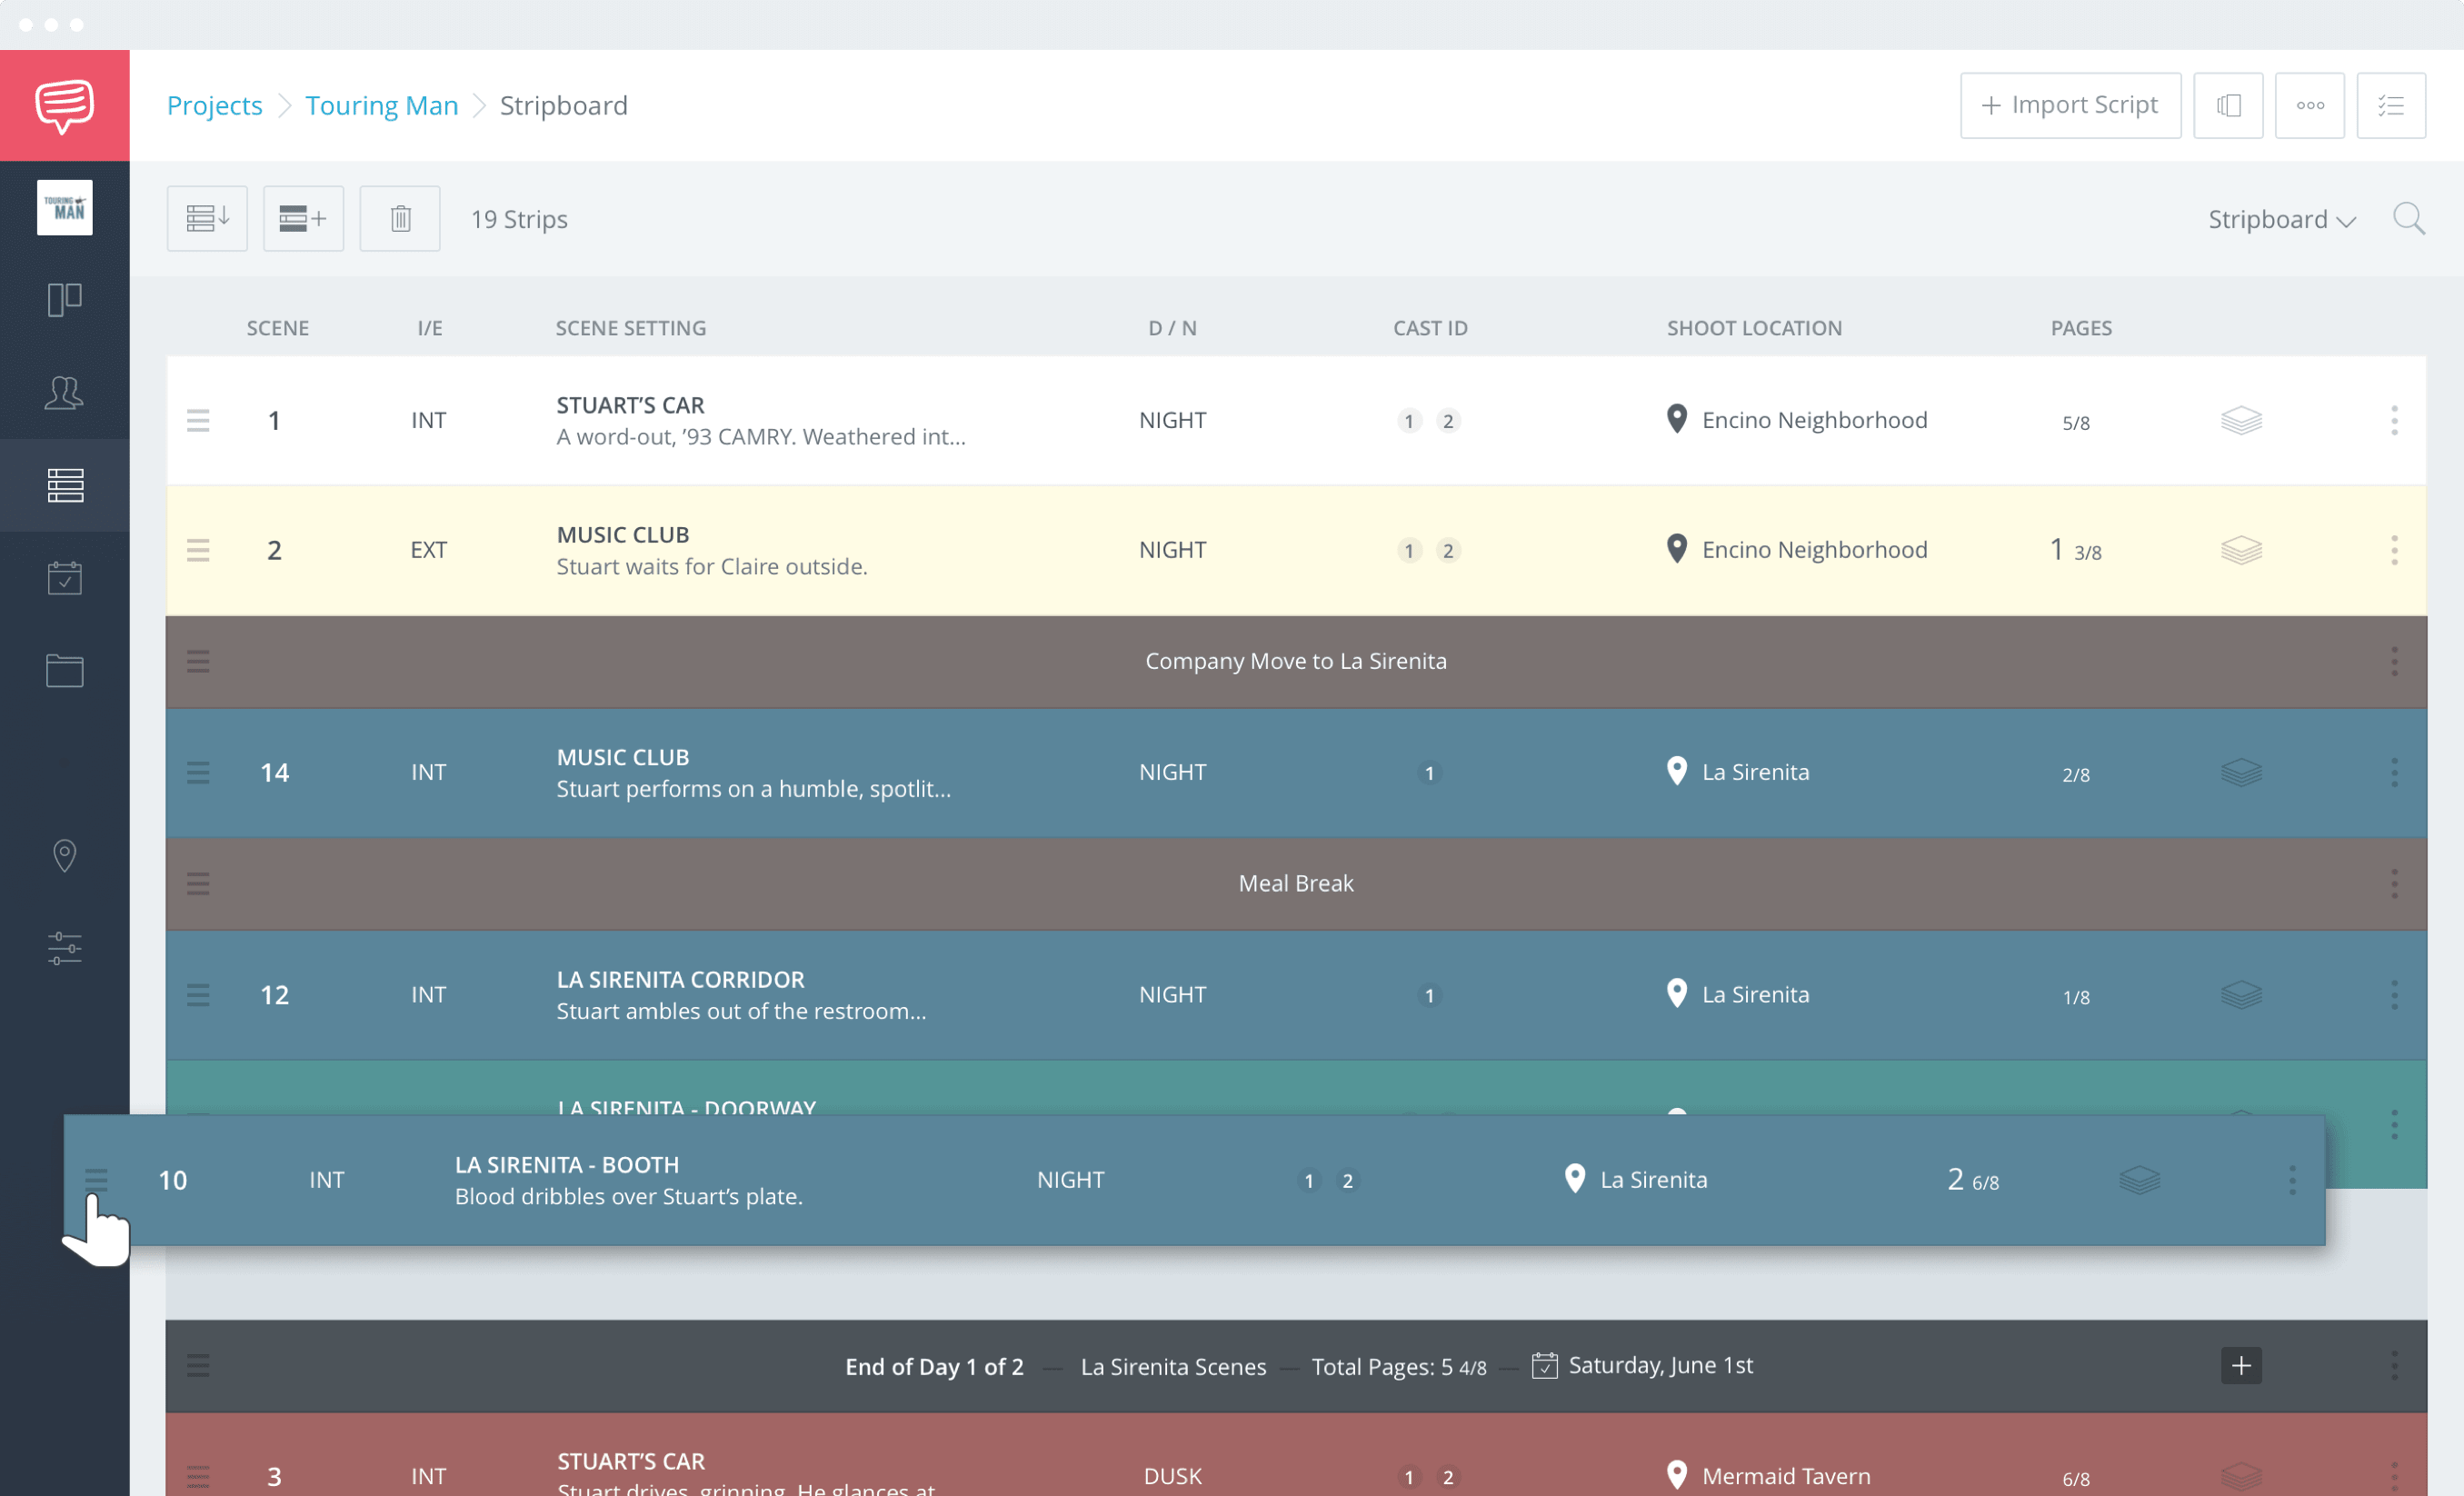The width and height of the screenshot is (2464, 1496).
Task: Click layers icon on scene 10 row
Action: 2139,1180
